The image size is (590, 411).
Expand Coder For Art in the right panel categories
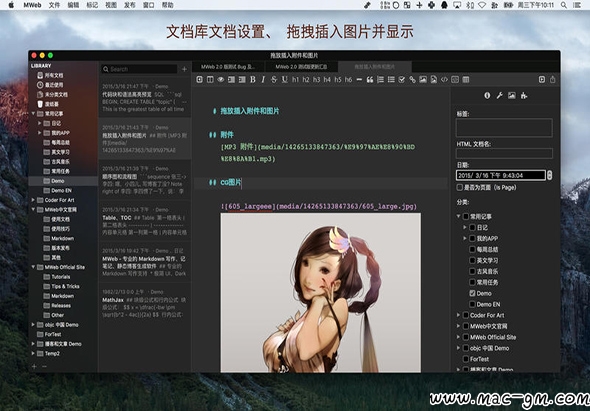[x=459, y=315]
